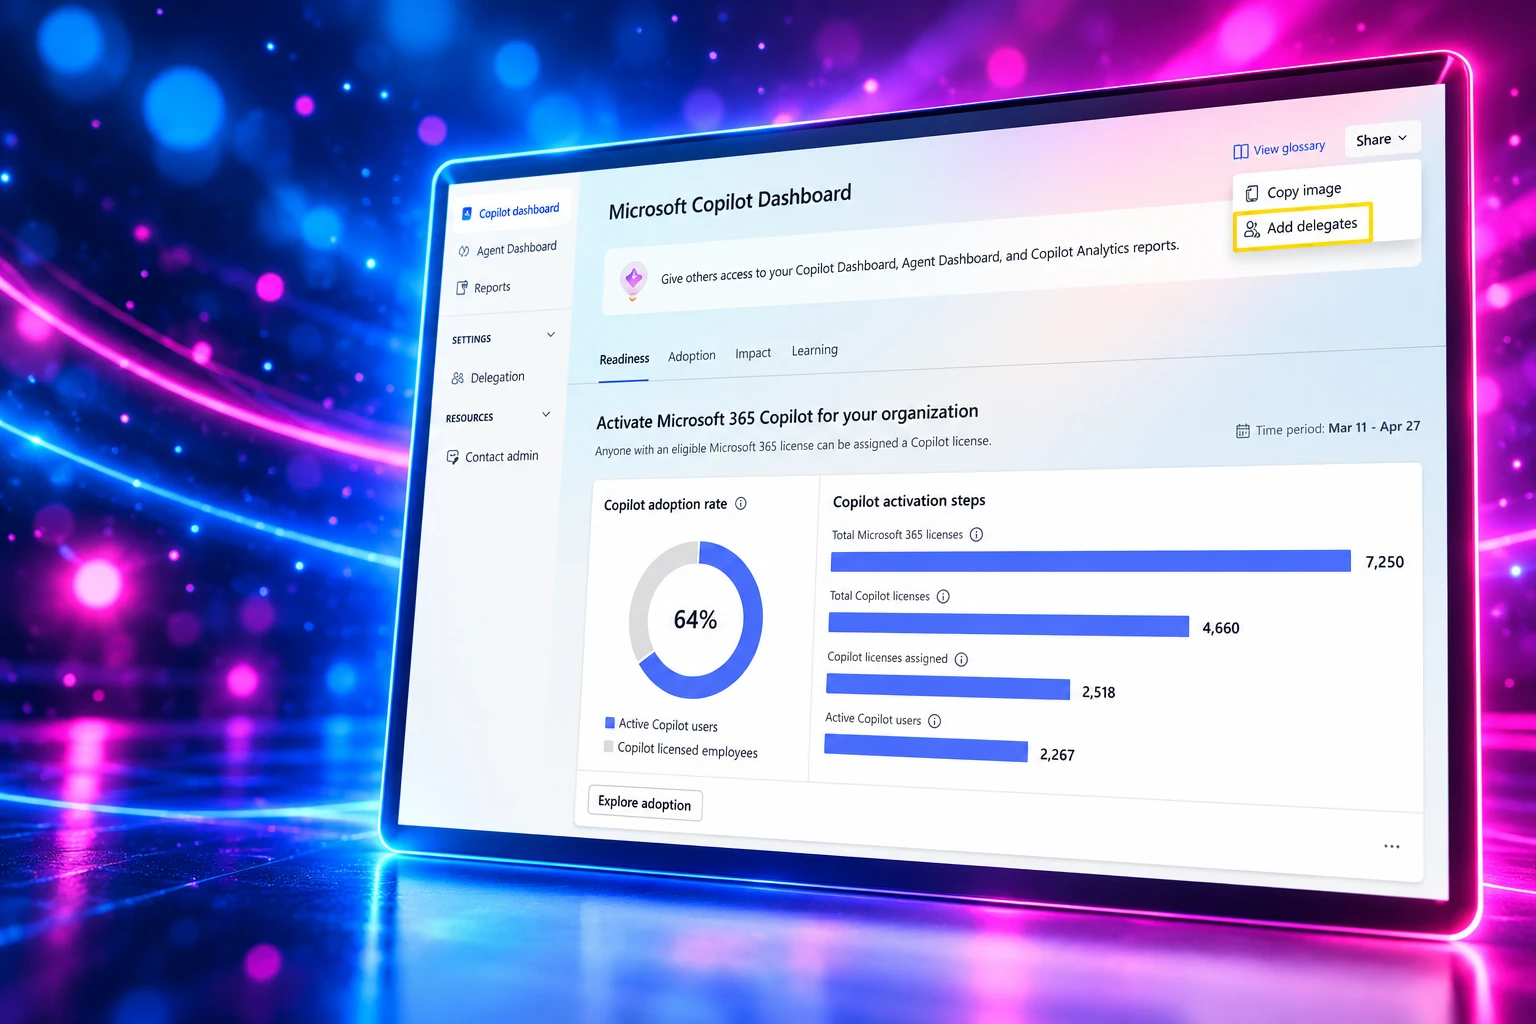The width and height of the screenshot is (1536, 1024).
Task: Switch to the Learning tab
Action: 815,350
